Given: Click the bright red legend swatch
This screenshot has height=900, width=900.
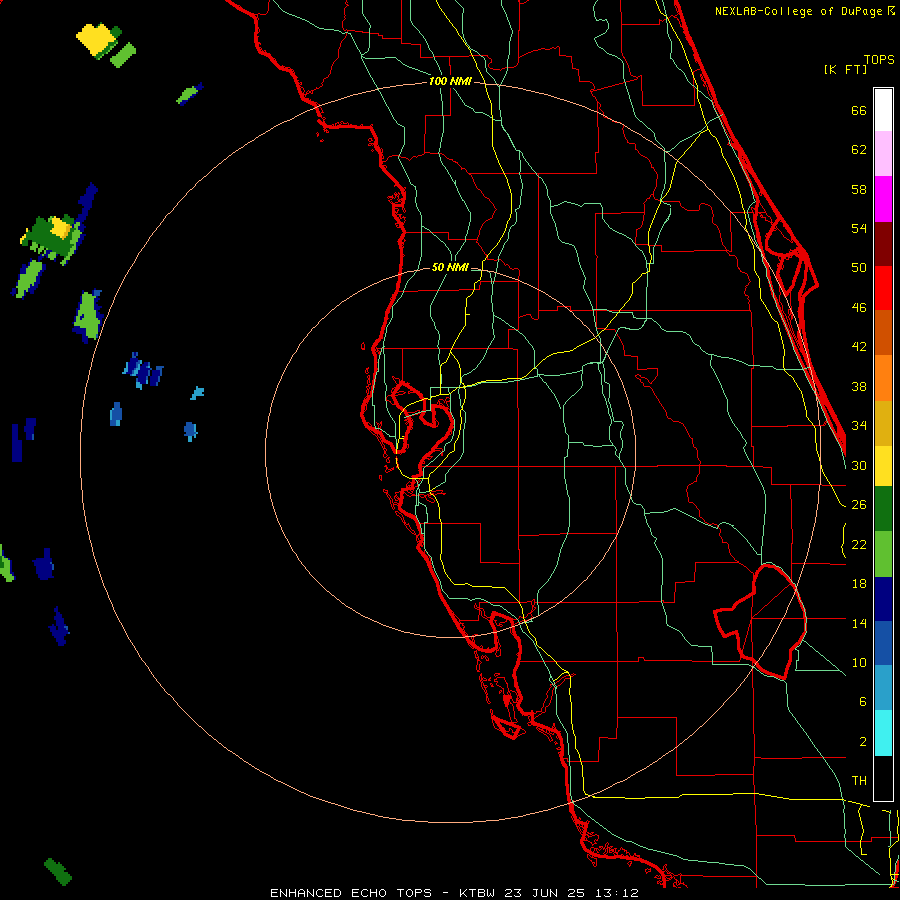Looking at the screenshot, I should click(x=883, y=288).
